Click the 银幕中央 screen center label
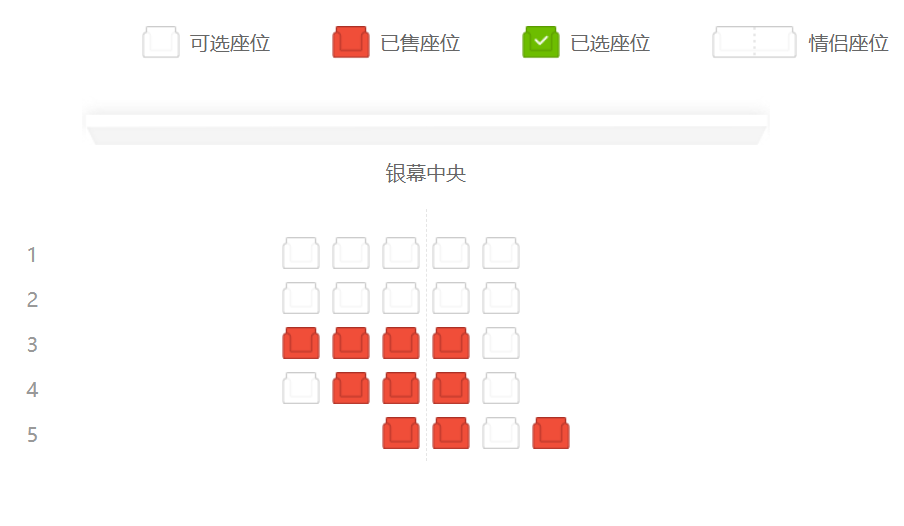This screenshot has width=904, height=526. click(425, 173)
